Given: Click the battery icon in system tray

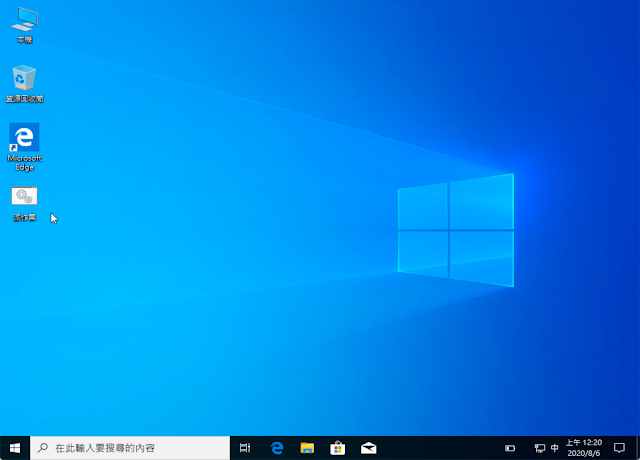Looking at the screenshot, I should [x=510, y=448].
